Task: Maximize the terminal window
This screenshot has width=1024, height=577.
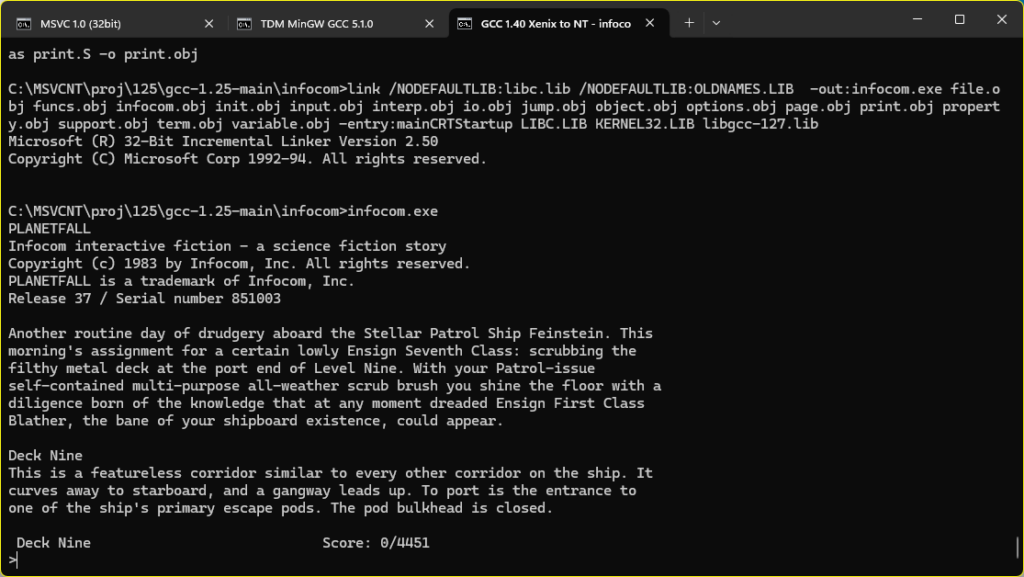Action: point(959,19)
